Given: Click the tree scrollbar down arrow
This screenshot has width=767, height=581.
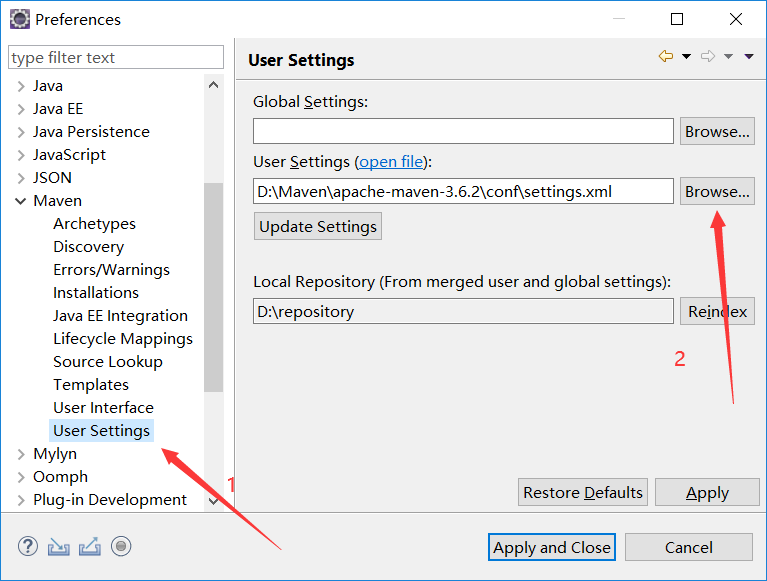Looking at the screenshot, I should (214, 500).
